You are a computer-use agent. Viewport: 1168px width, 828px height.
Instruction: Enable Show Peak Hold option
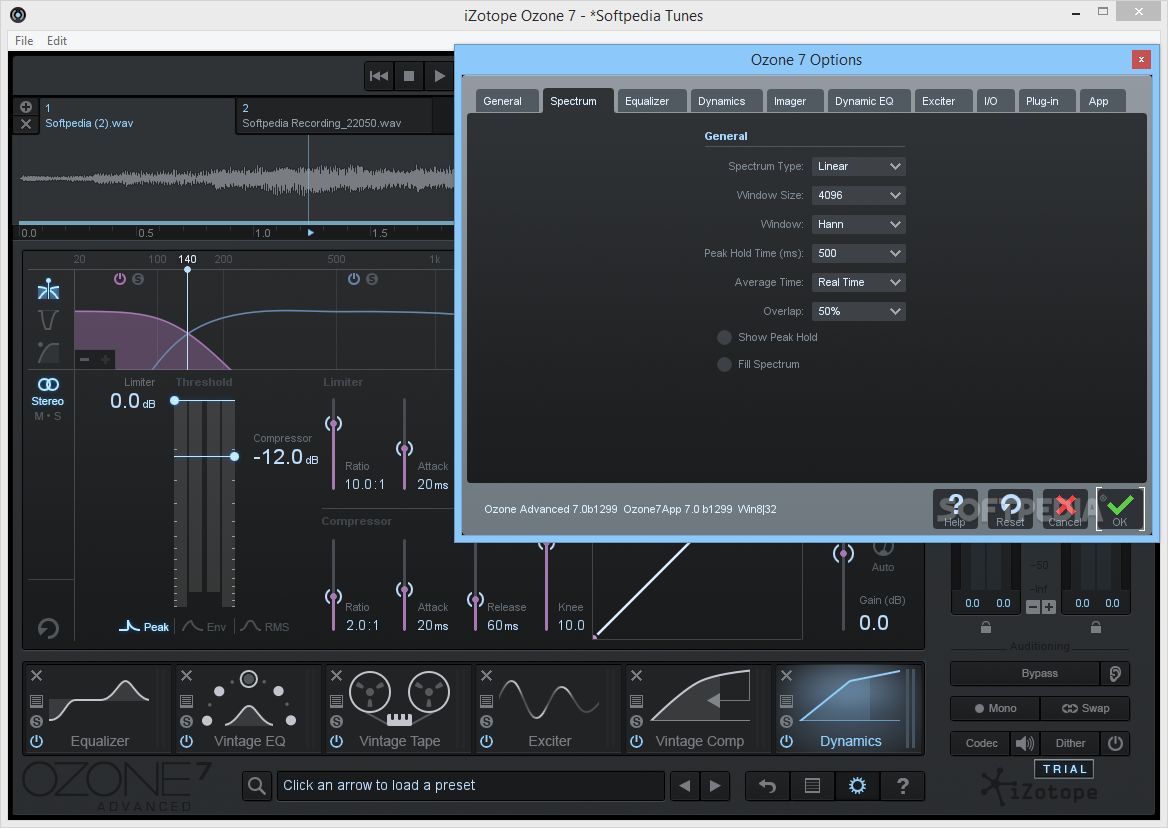click(x=724, y=337)
